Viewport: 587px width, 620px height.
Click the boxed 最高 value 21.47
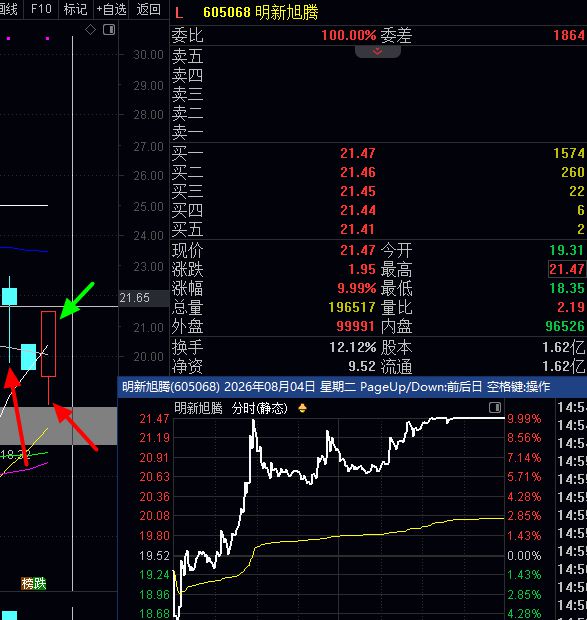click(566, 269)
